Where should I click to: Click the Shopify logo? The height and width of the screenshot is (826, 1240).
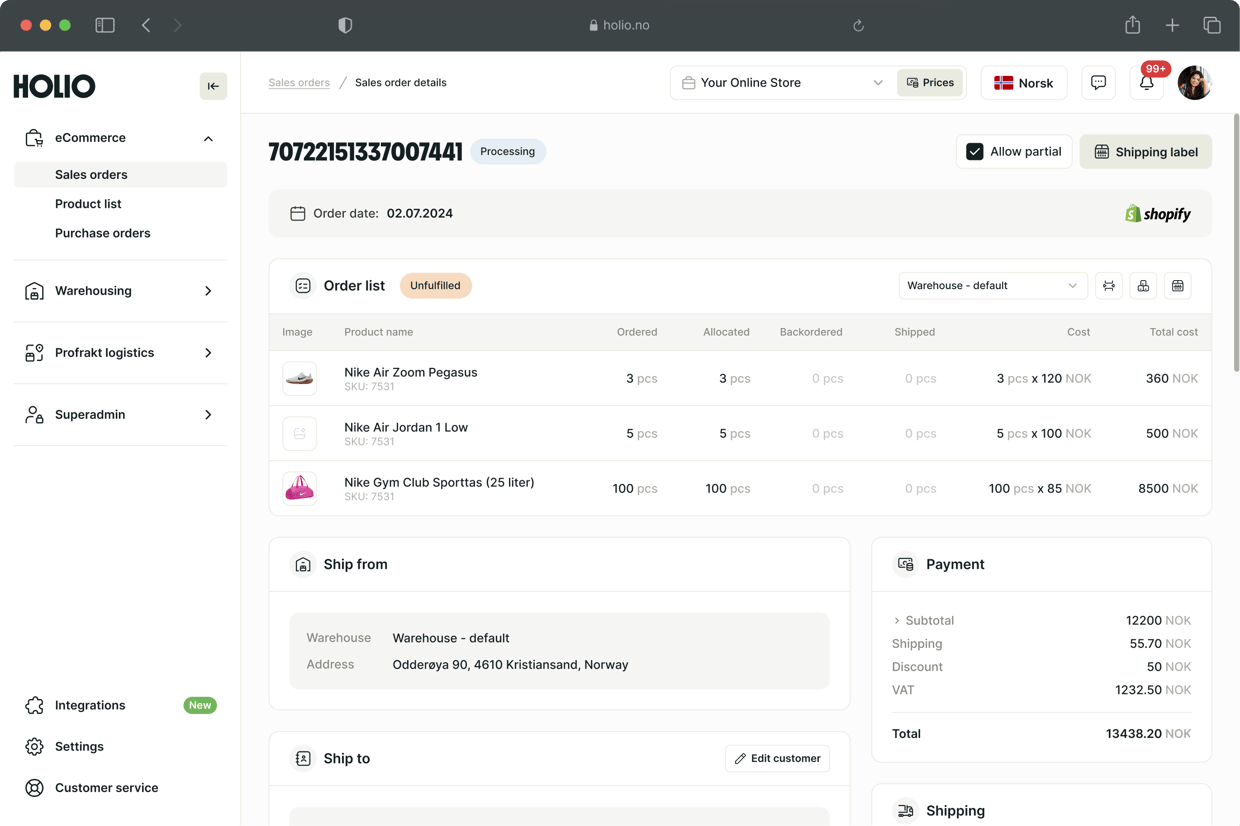[x=1157, y=213]
